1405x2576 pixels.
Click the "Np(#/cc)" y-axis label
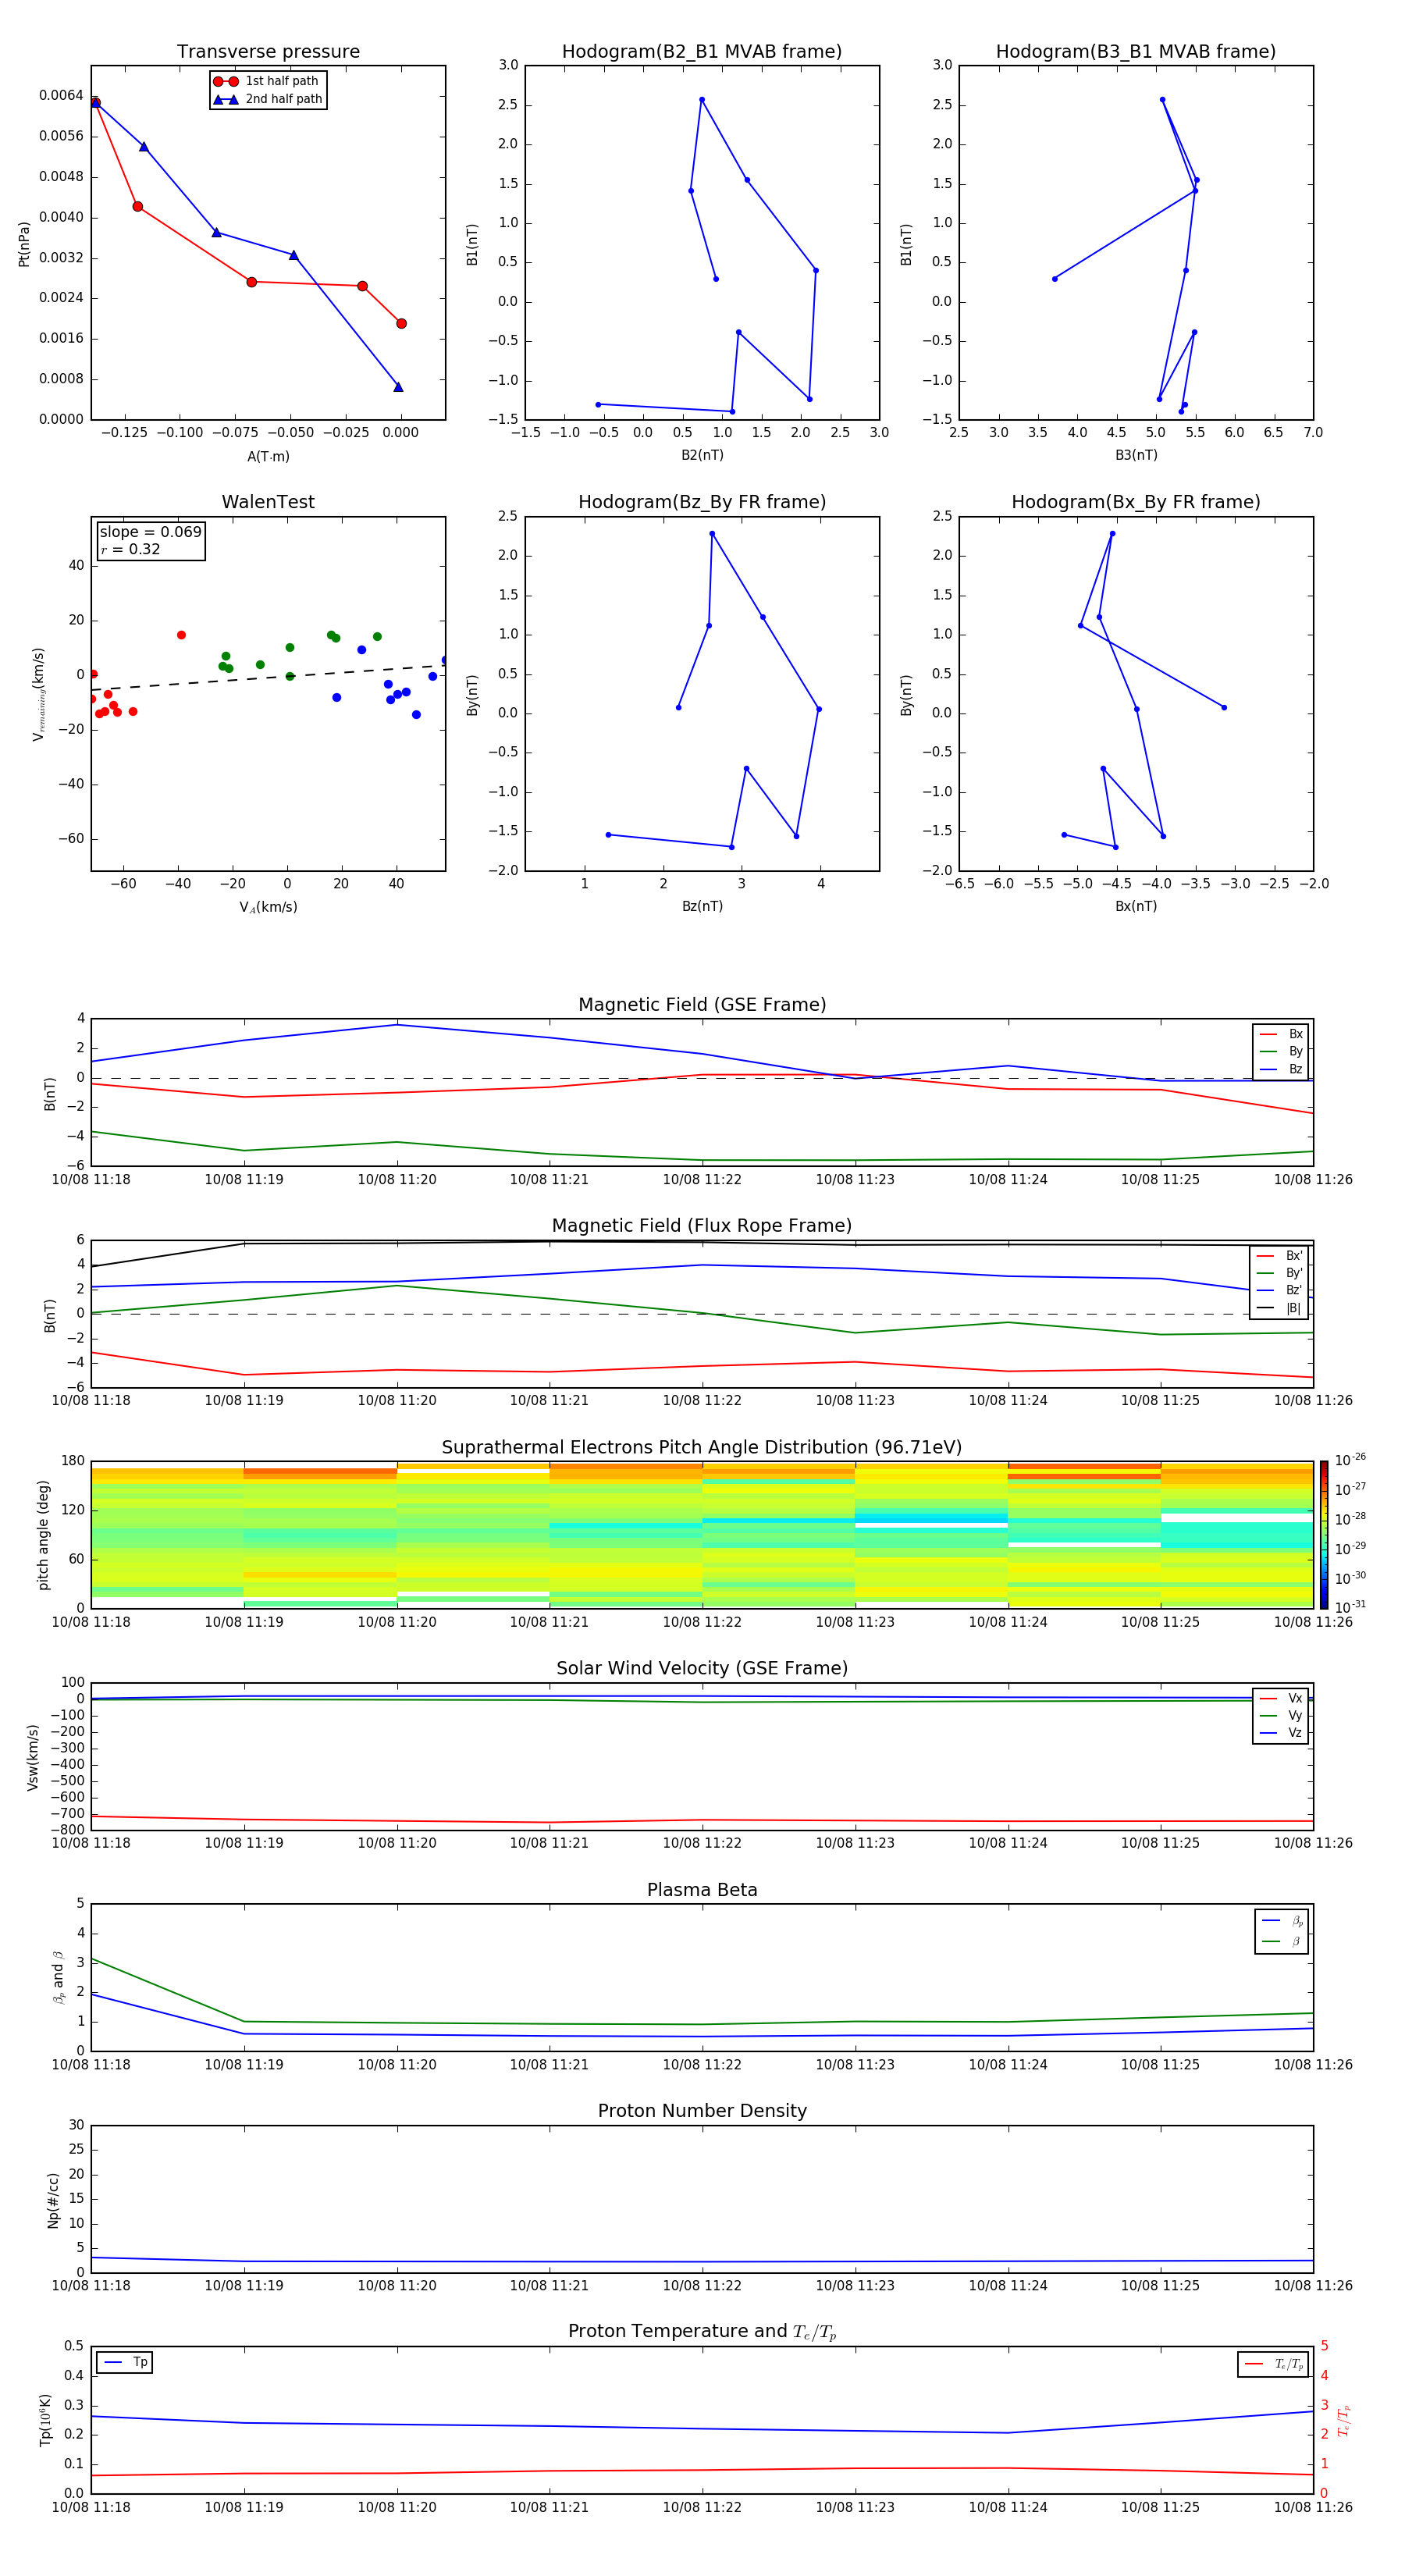click(x=53, y=2199)
